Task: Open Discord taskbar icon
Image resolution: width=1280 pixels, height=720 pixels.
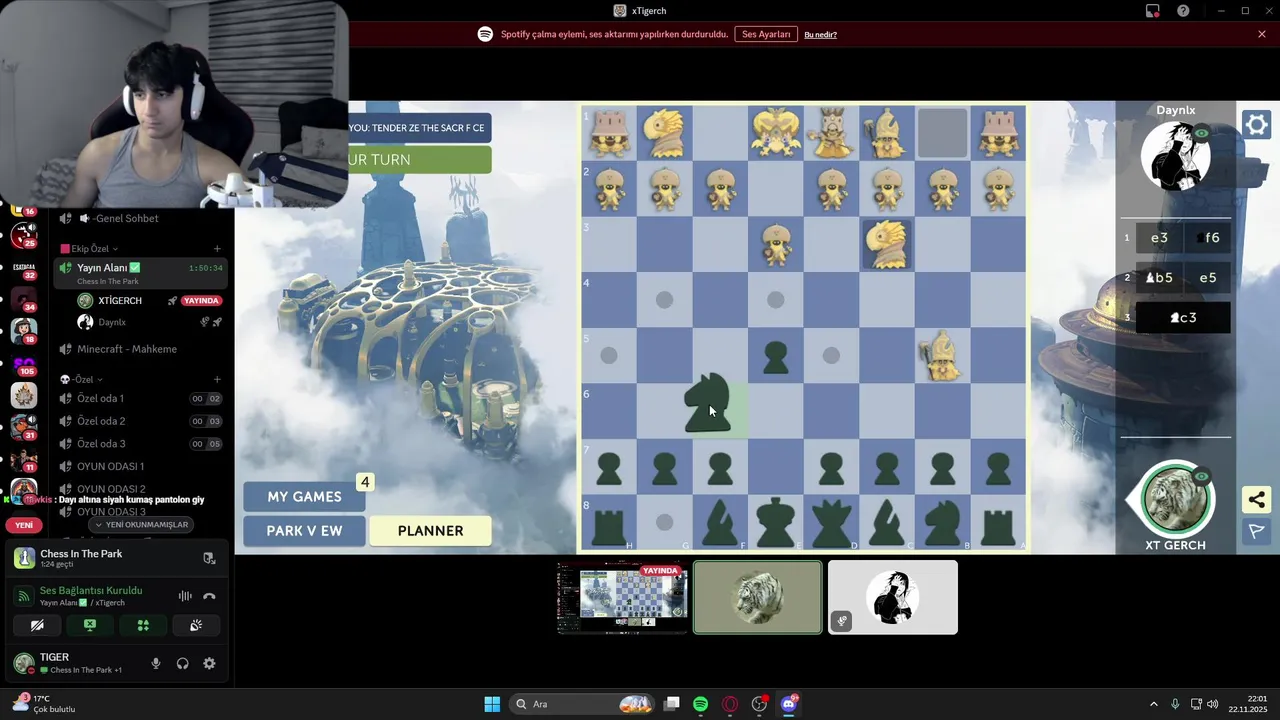Action: tap(788, 704)
